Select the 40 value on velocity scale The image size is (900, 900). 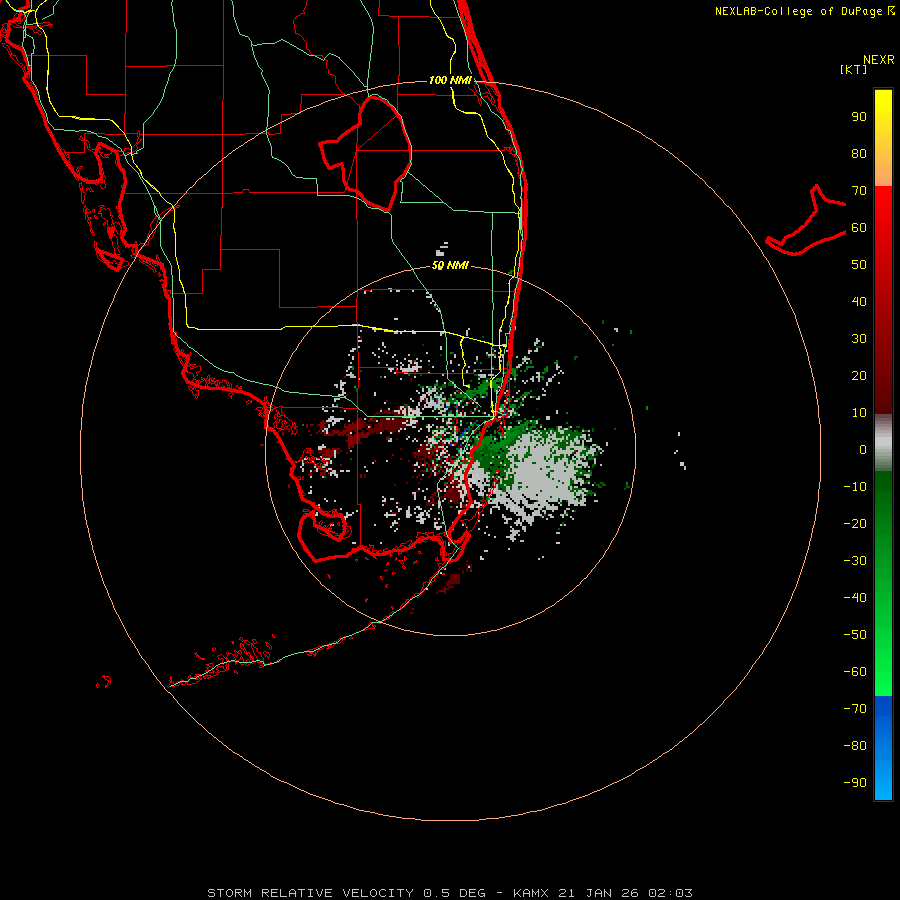859,301
